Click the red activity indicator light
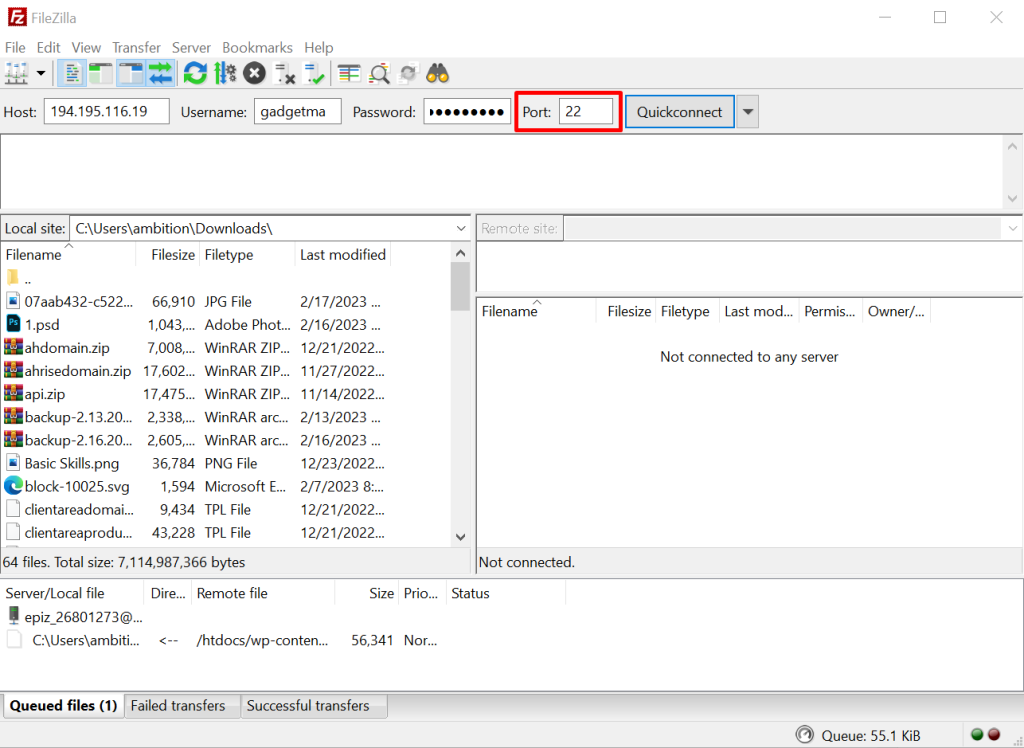Image resolution: width=1024 pixels, height=748 pixels. click(995, 734)
